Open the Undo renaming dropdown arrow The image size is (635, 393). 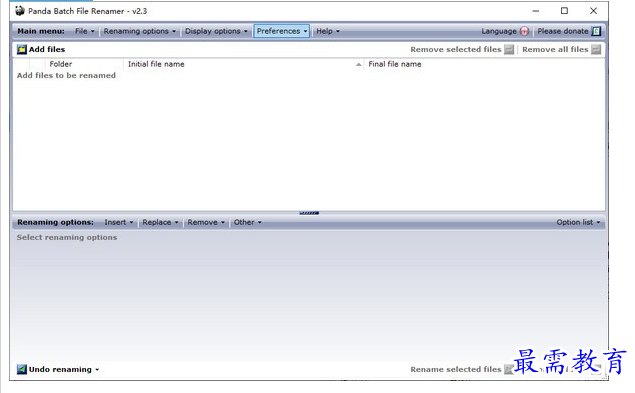coord(97,370)
